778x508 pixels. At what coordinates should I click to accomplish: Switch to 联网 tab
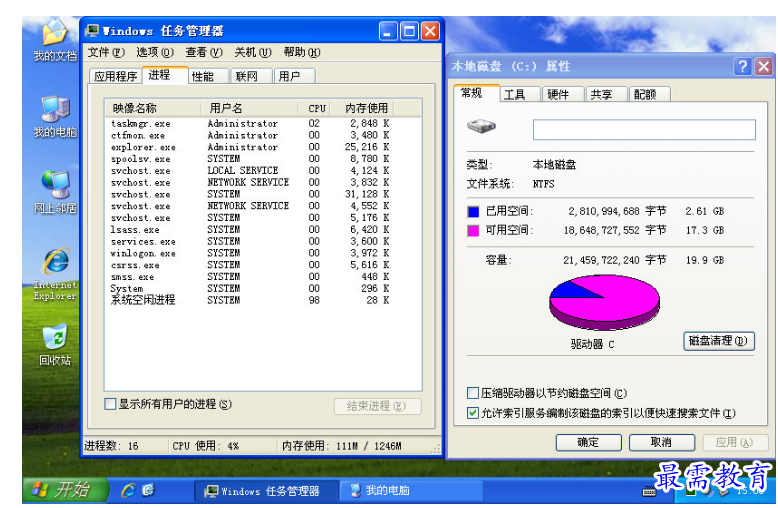coord(251,76)
